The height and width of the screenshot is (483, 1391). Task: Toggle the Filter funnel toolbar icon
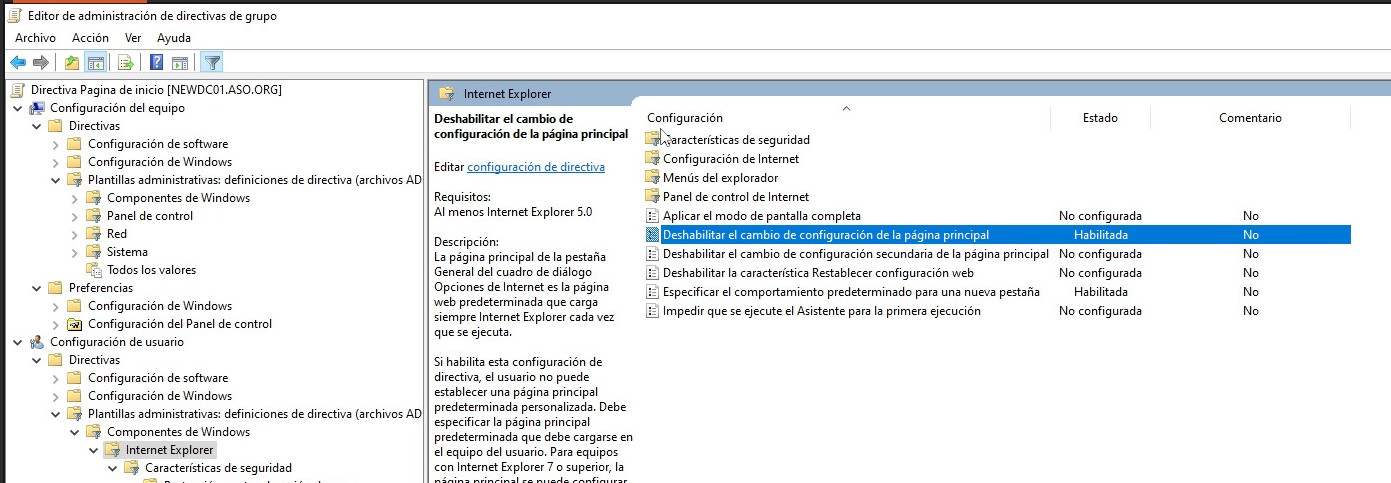(212, 63)
